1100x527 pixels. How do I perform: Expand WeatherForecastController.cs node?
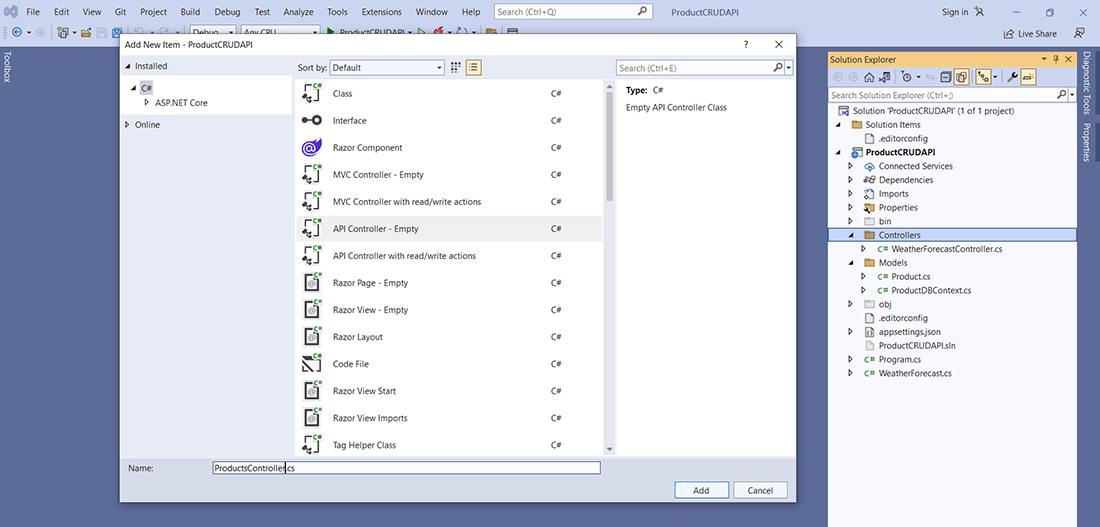(863, 248)
